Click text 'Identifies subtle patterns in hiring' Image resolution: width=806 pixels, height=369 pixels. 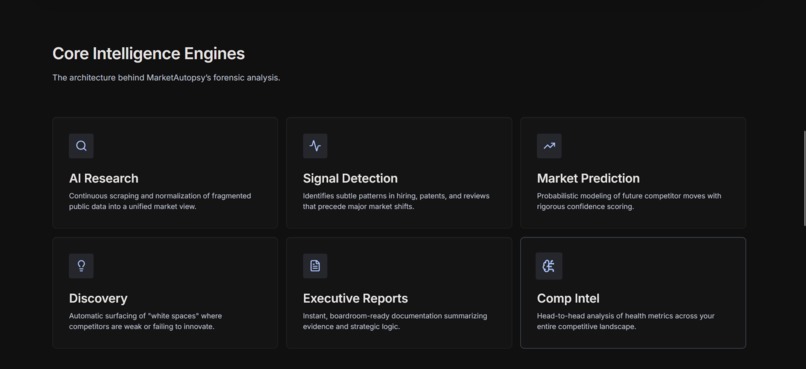(359, 196)
